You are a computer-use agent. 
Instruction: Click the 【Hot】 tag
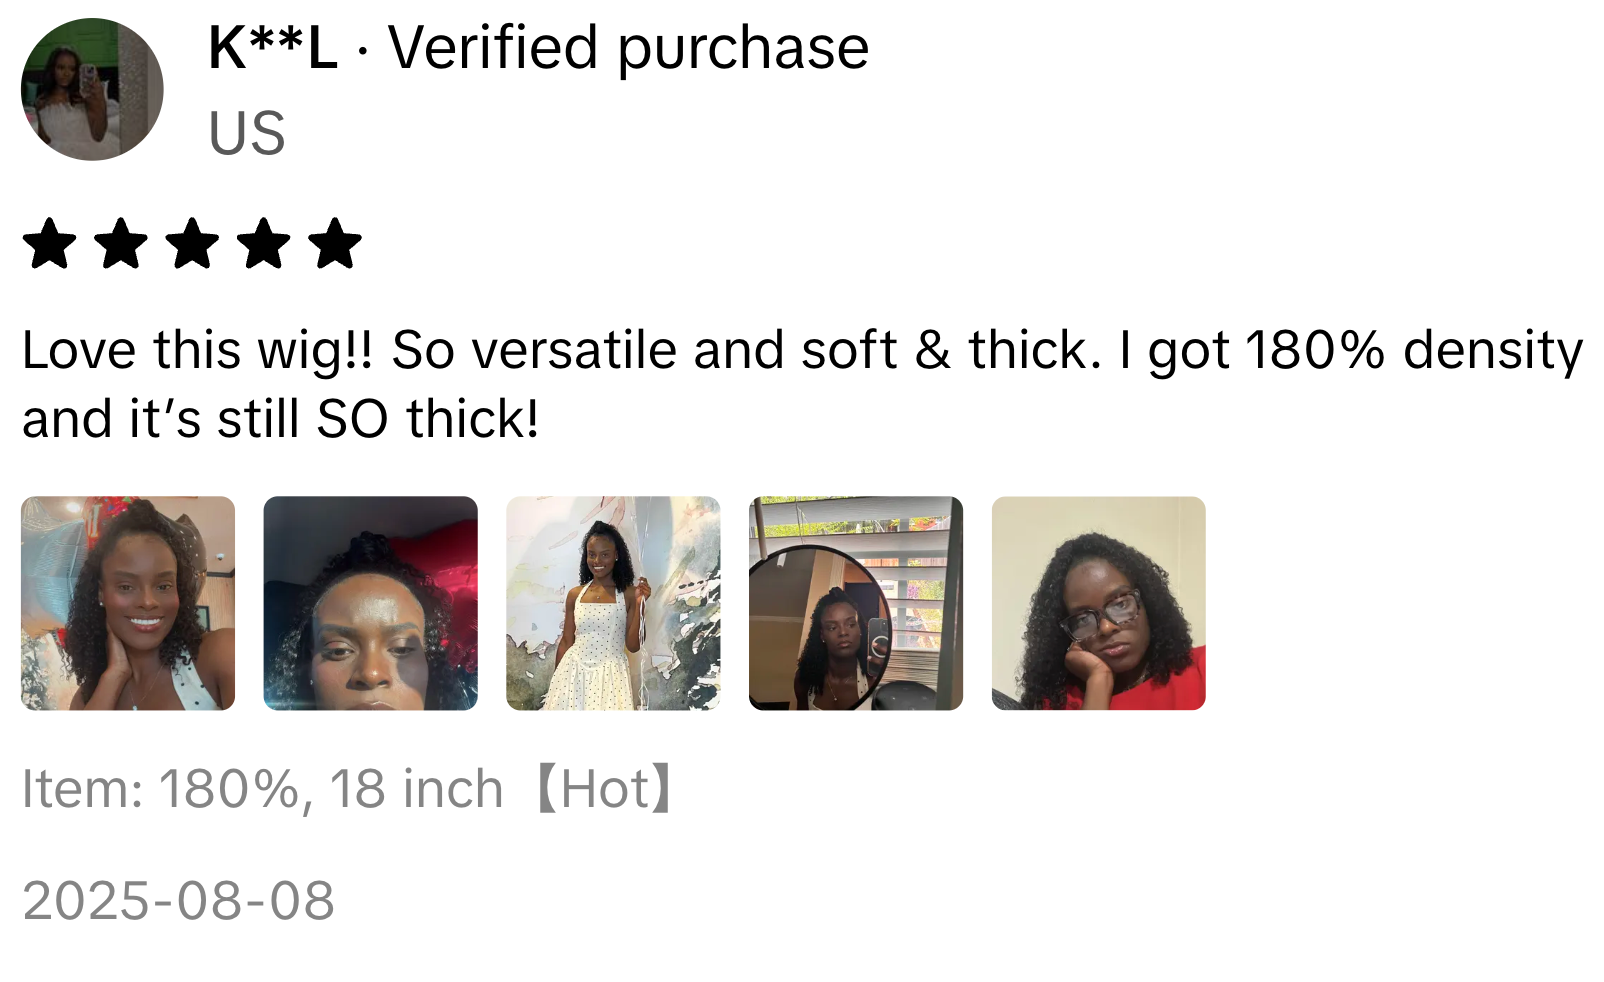coord(605,789)
